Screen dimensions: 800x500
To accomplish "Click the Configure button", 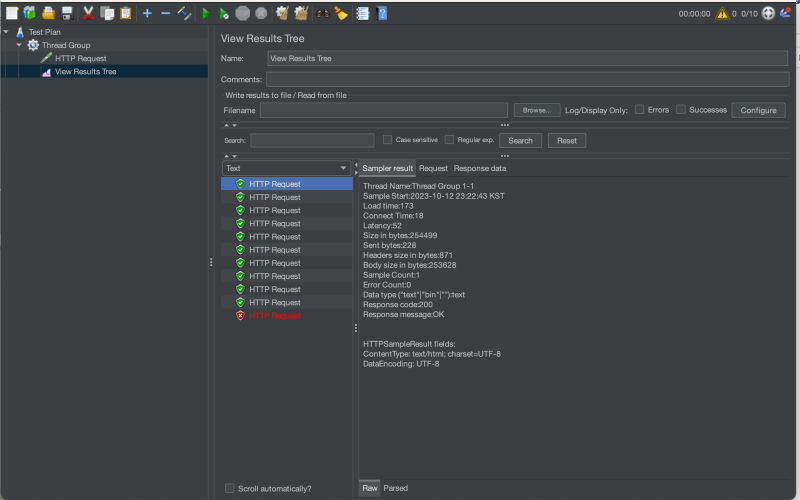I will tap(758, 110).
